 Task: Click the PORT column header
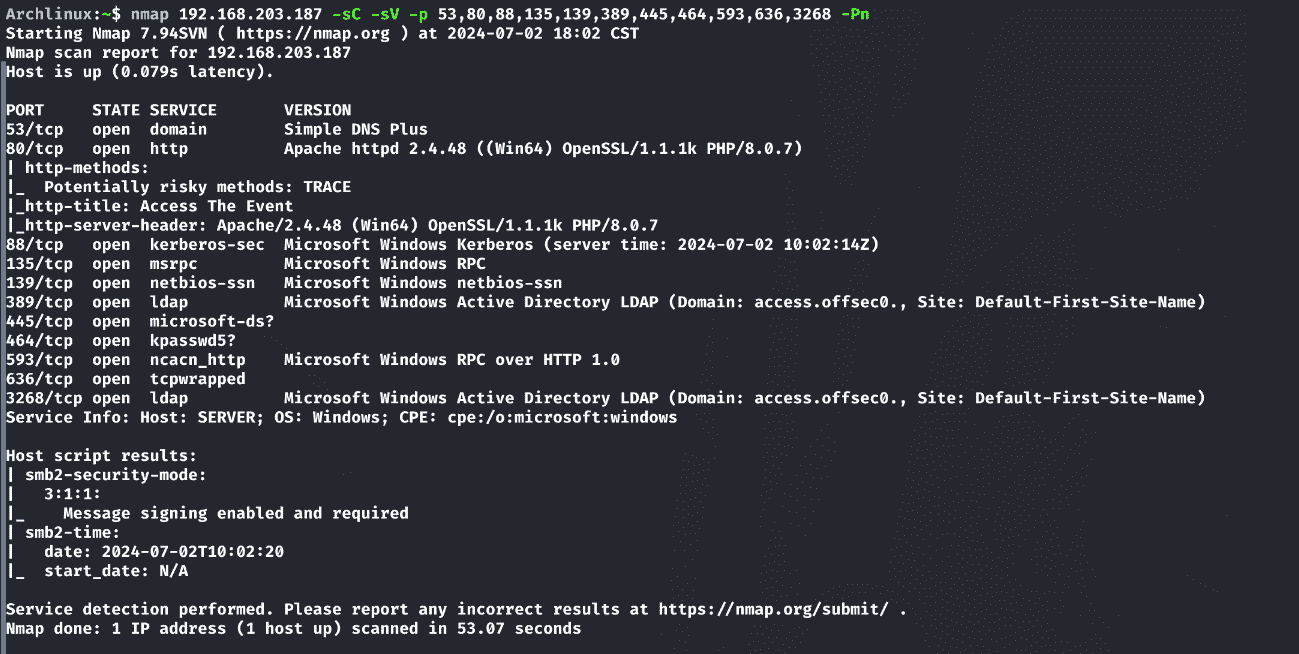tap(24, 110)
